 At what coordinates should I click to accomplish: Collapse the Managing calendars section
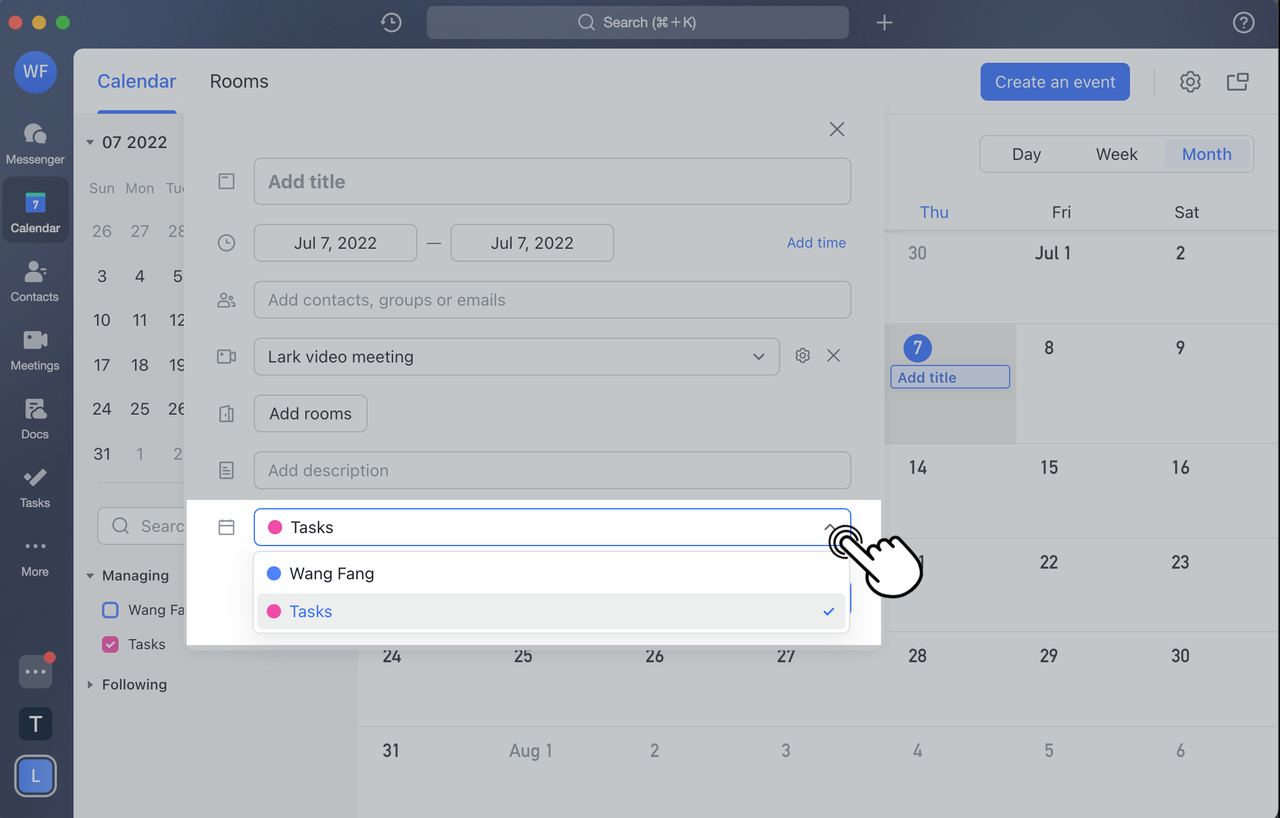[90, 576]
